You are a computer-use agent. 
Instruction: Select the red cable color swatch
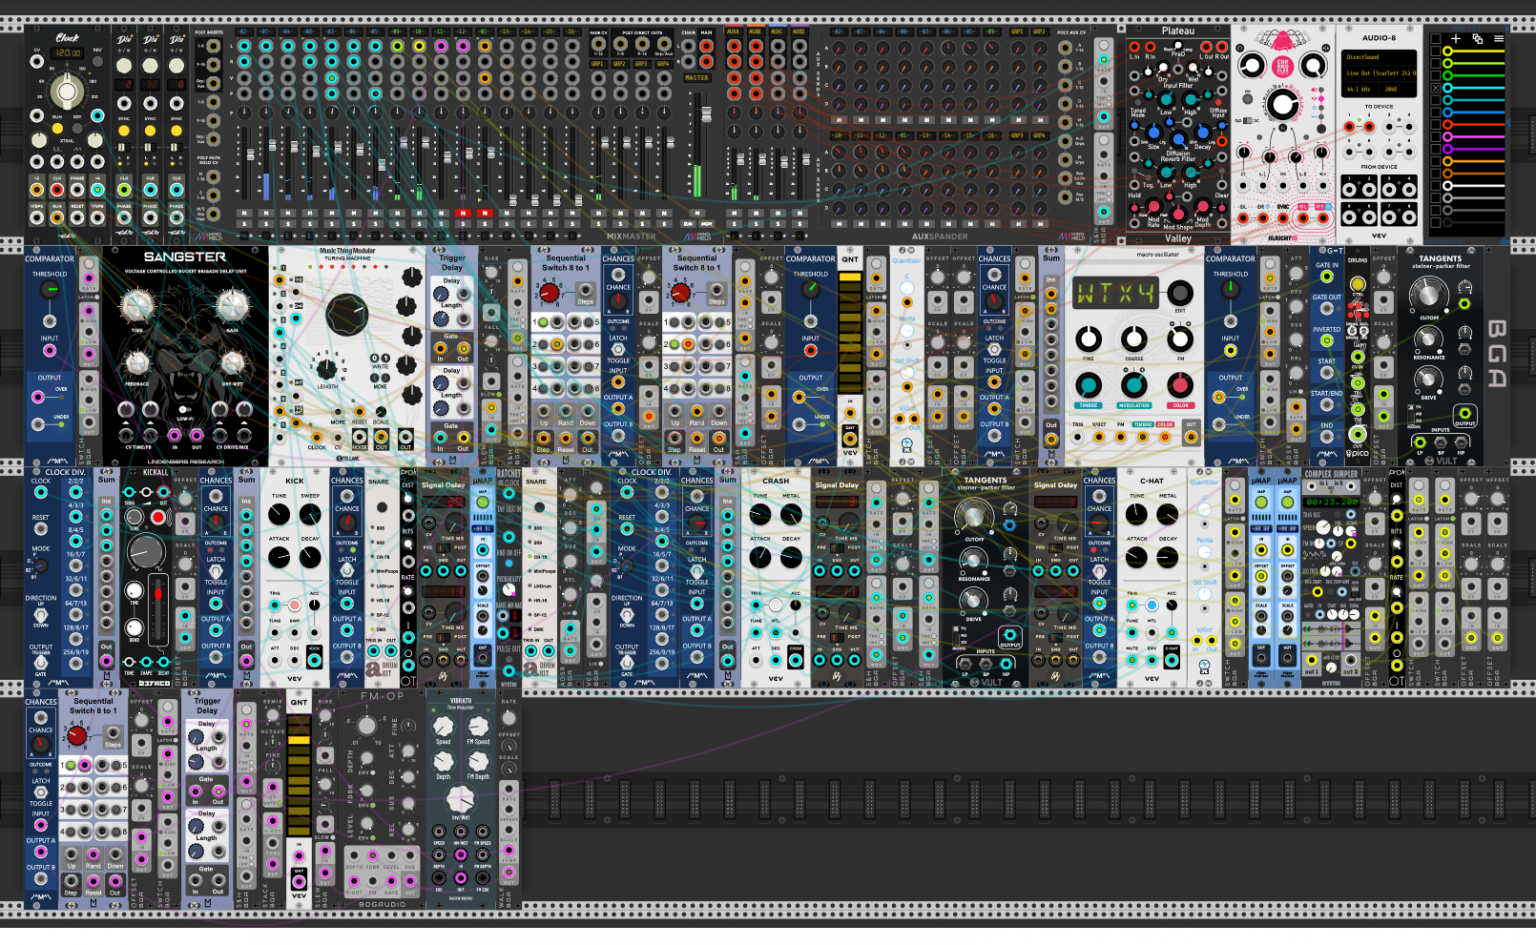1474,125
